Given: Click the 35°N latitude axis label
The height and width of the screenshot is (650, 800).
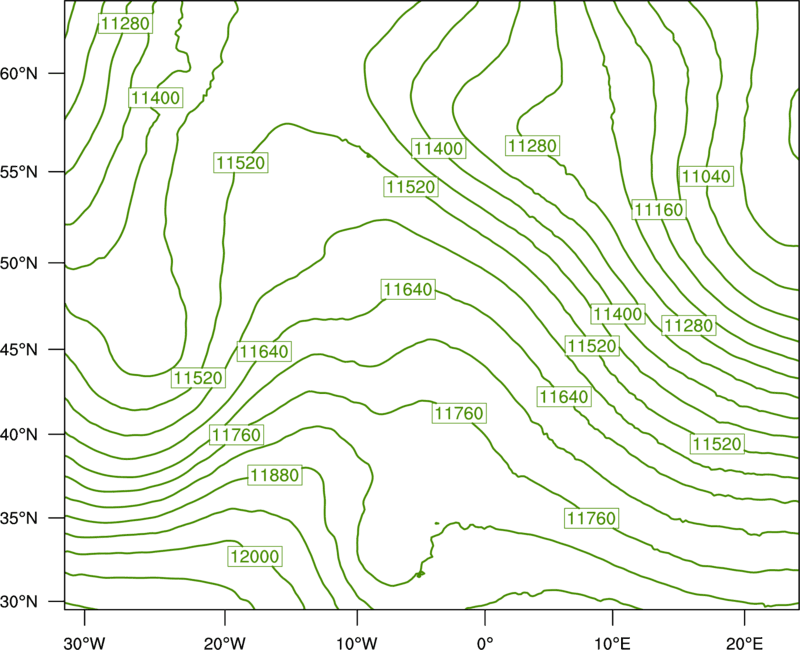Looking at the screenshot, I should [x=19, y=518].
